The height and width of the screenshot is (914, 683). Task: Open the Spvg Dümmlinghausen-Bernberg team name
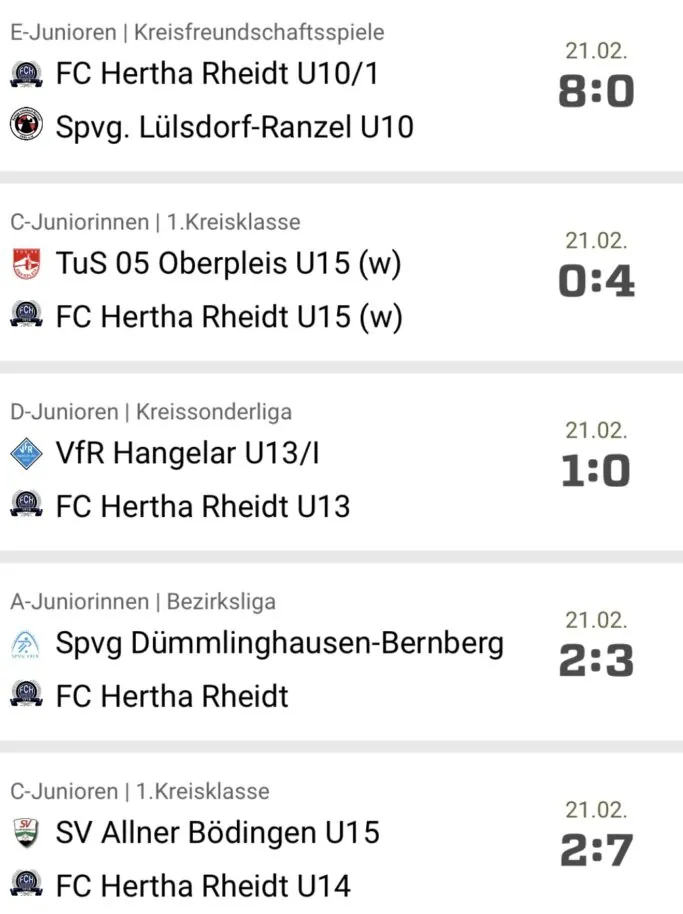point(279,643)
